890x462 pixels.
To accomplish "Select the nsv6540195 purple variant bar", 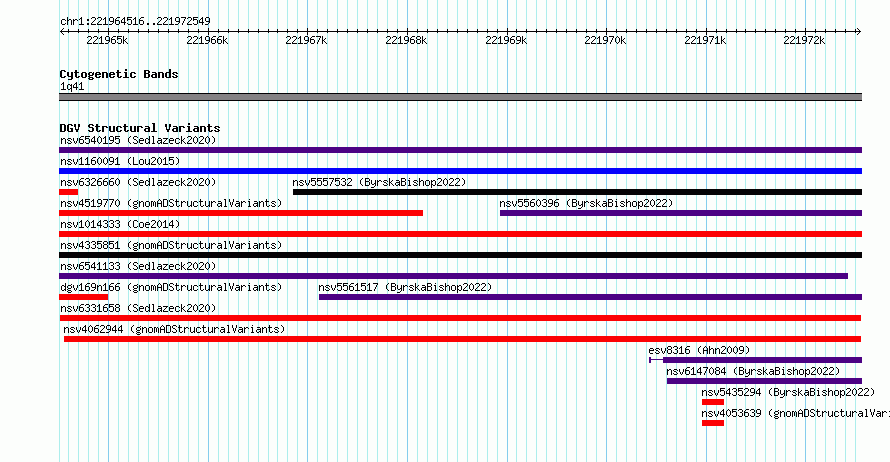I will click(x=460, y=150).
